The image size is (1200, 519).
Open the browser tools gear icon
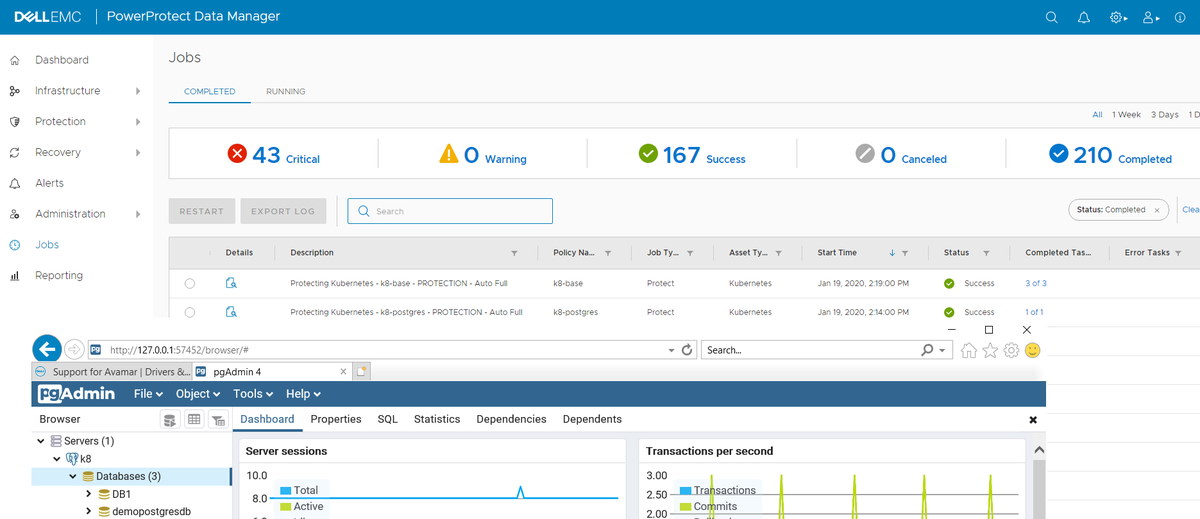(1011, 350)
